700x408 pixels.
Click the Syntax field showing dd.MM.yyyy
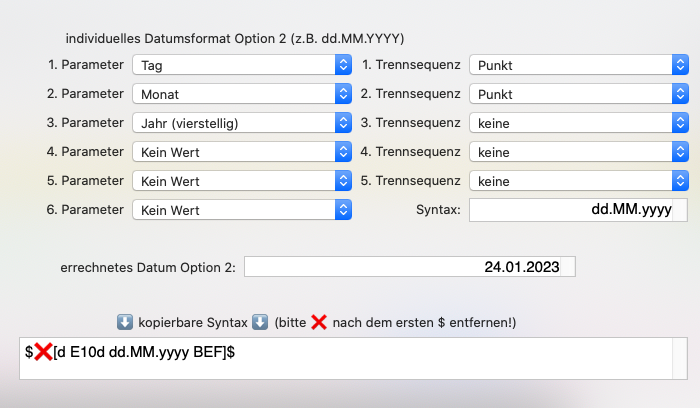[578, 210]
